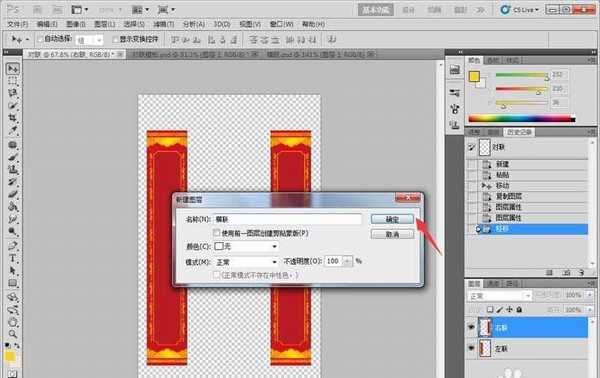Click the 名称(N) text field in dialog
The width and height of the screenshot is (600, 378).
click(287, 219)
